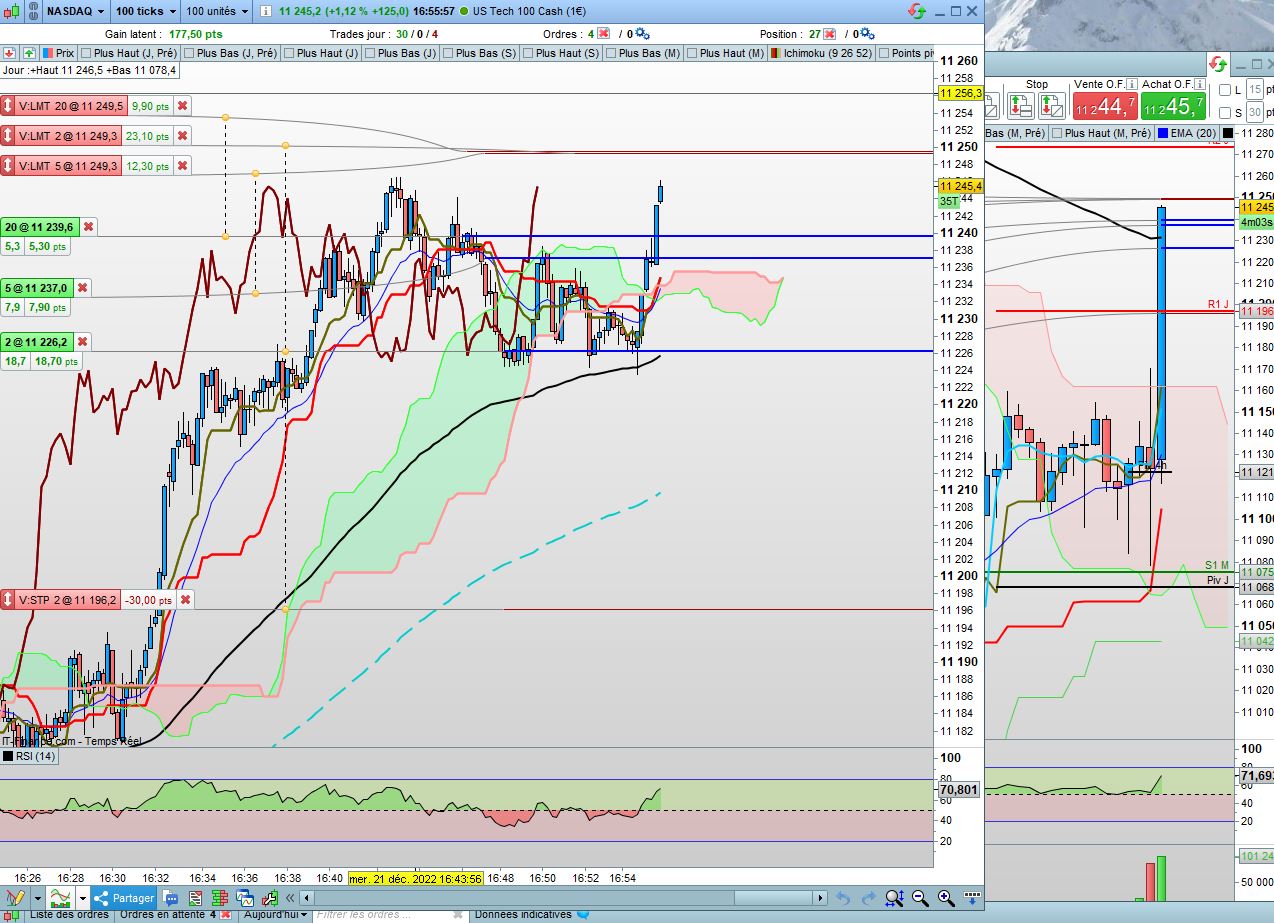Select the V:STP 2 @ 11 196,2 order label
Viewport: 1274px width, 923px height.
pyautogui.click(x=68, y=600)
